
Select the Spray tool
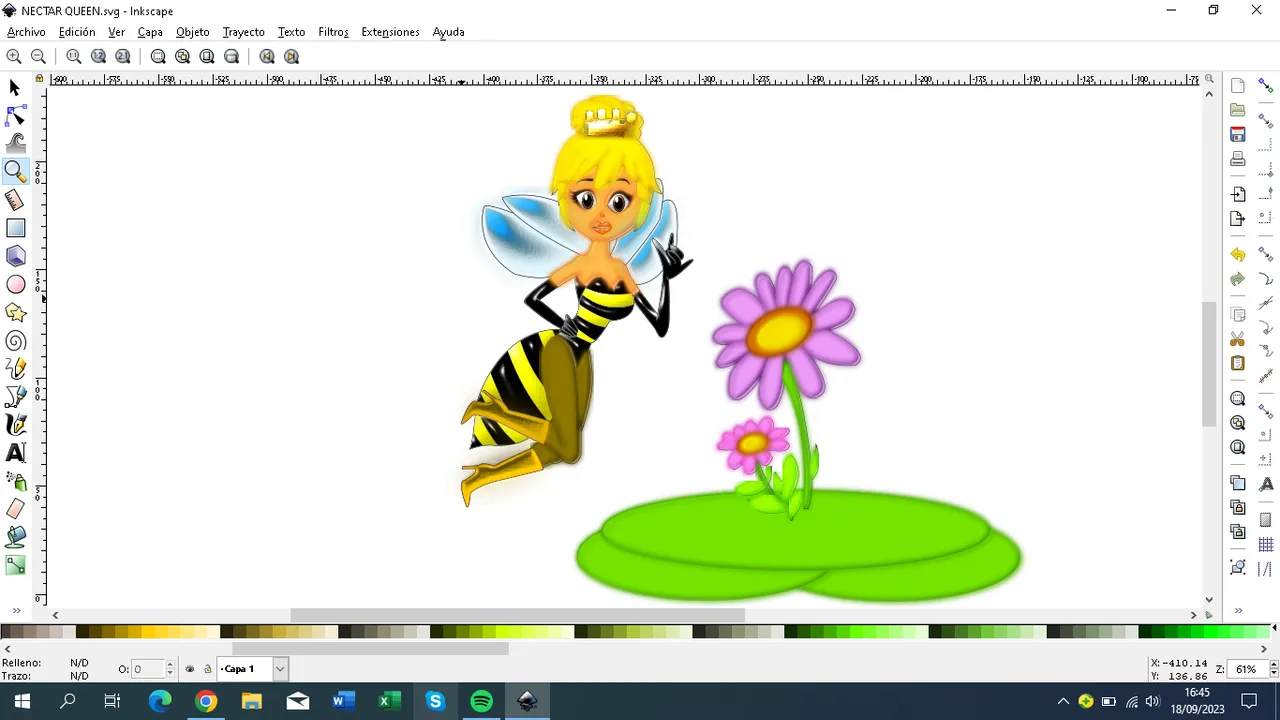pos(15,481)
